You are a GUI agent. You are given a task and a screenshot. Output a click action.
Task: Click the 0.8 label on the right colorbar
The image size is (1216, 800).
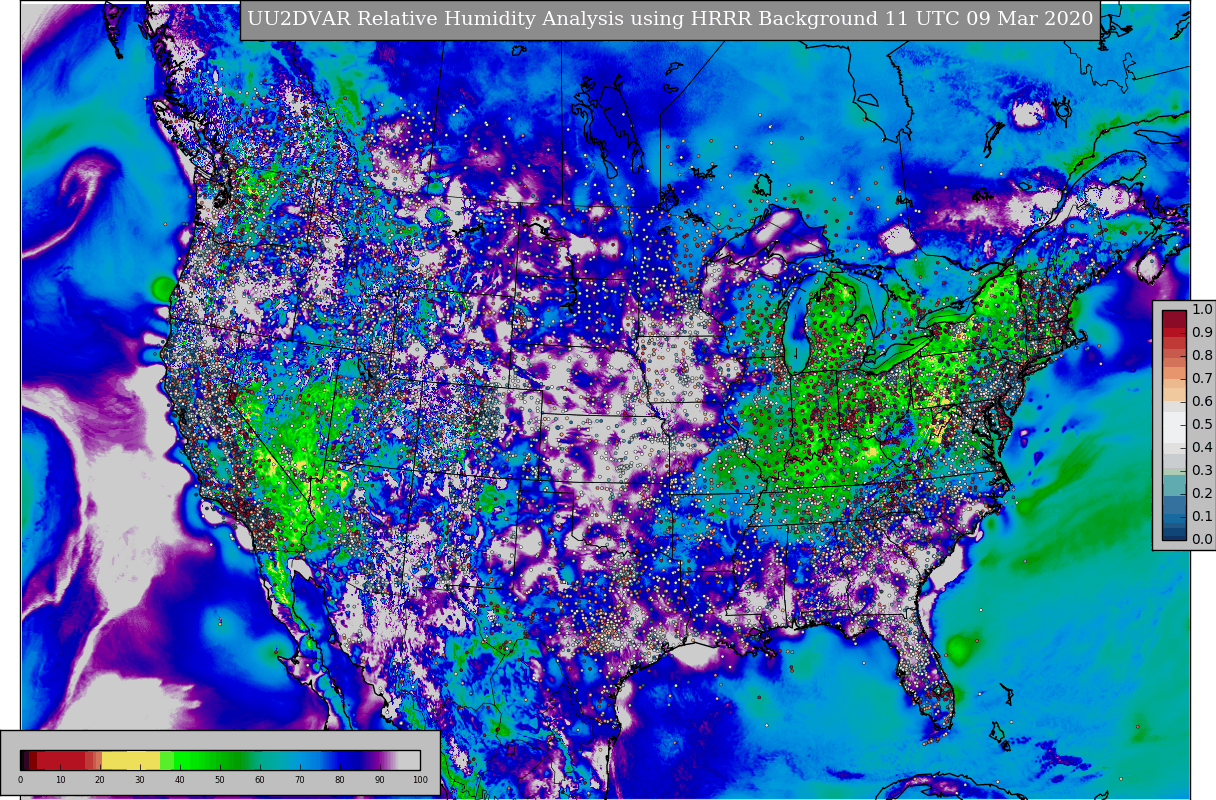coord(1202,356)
